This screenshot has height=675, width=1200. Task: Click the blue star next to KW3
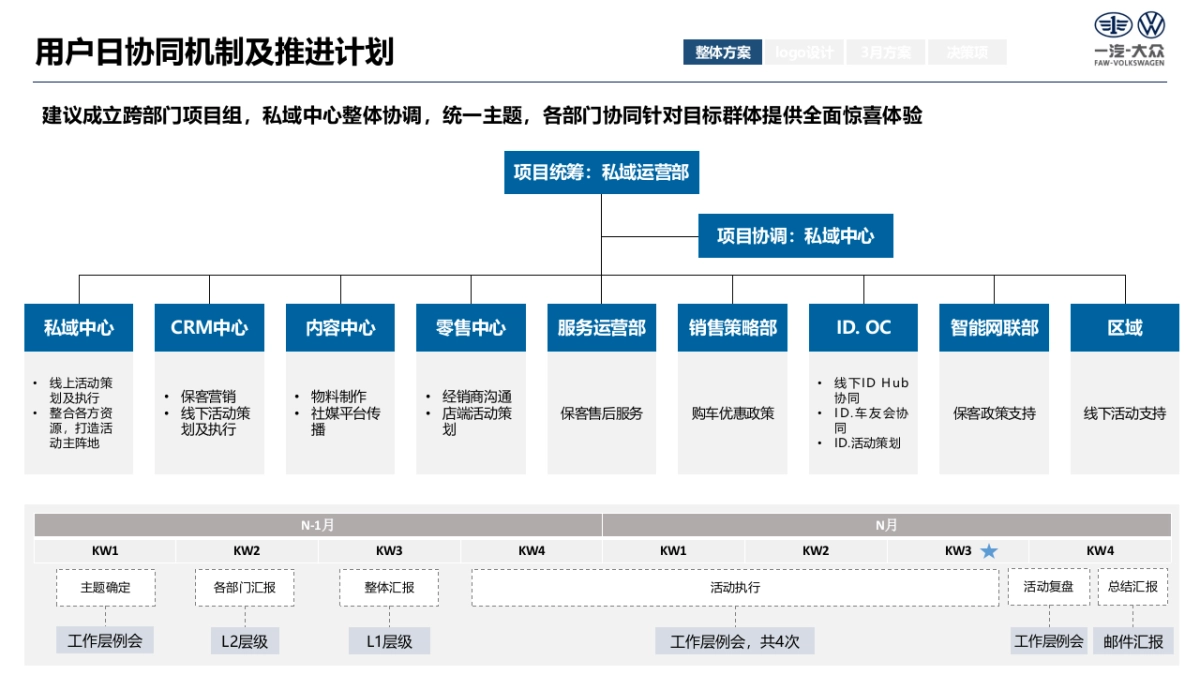(x=987, y=548)
